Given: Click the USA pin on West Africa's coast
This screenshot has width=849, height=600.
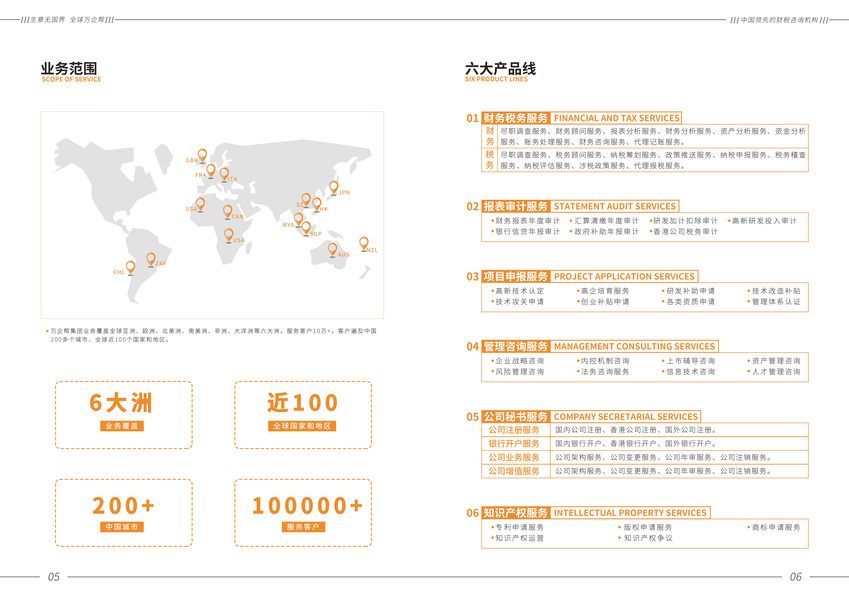Looking at the screenshot, I should [200, 204].
